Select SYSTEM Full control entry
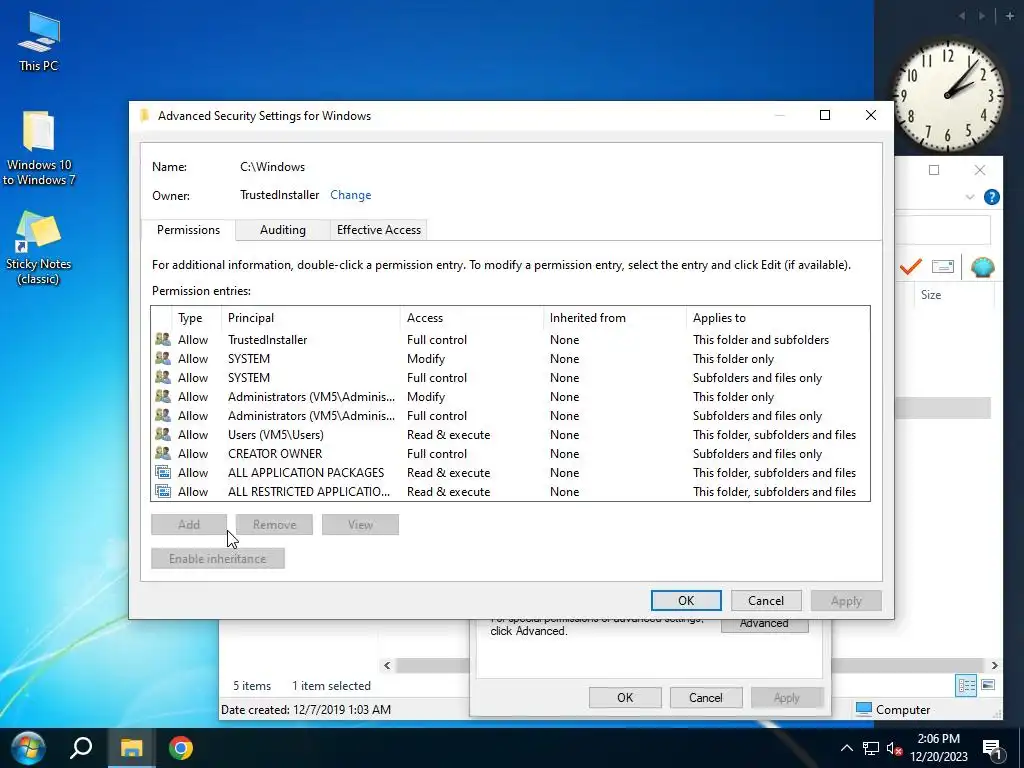Viewport: 1024px width, 768px height. click(510, 377)
